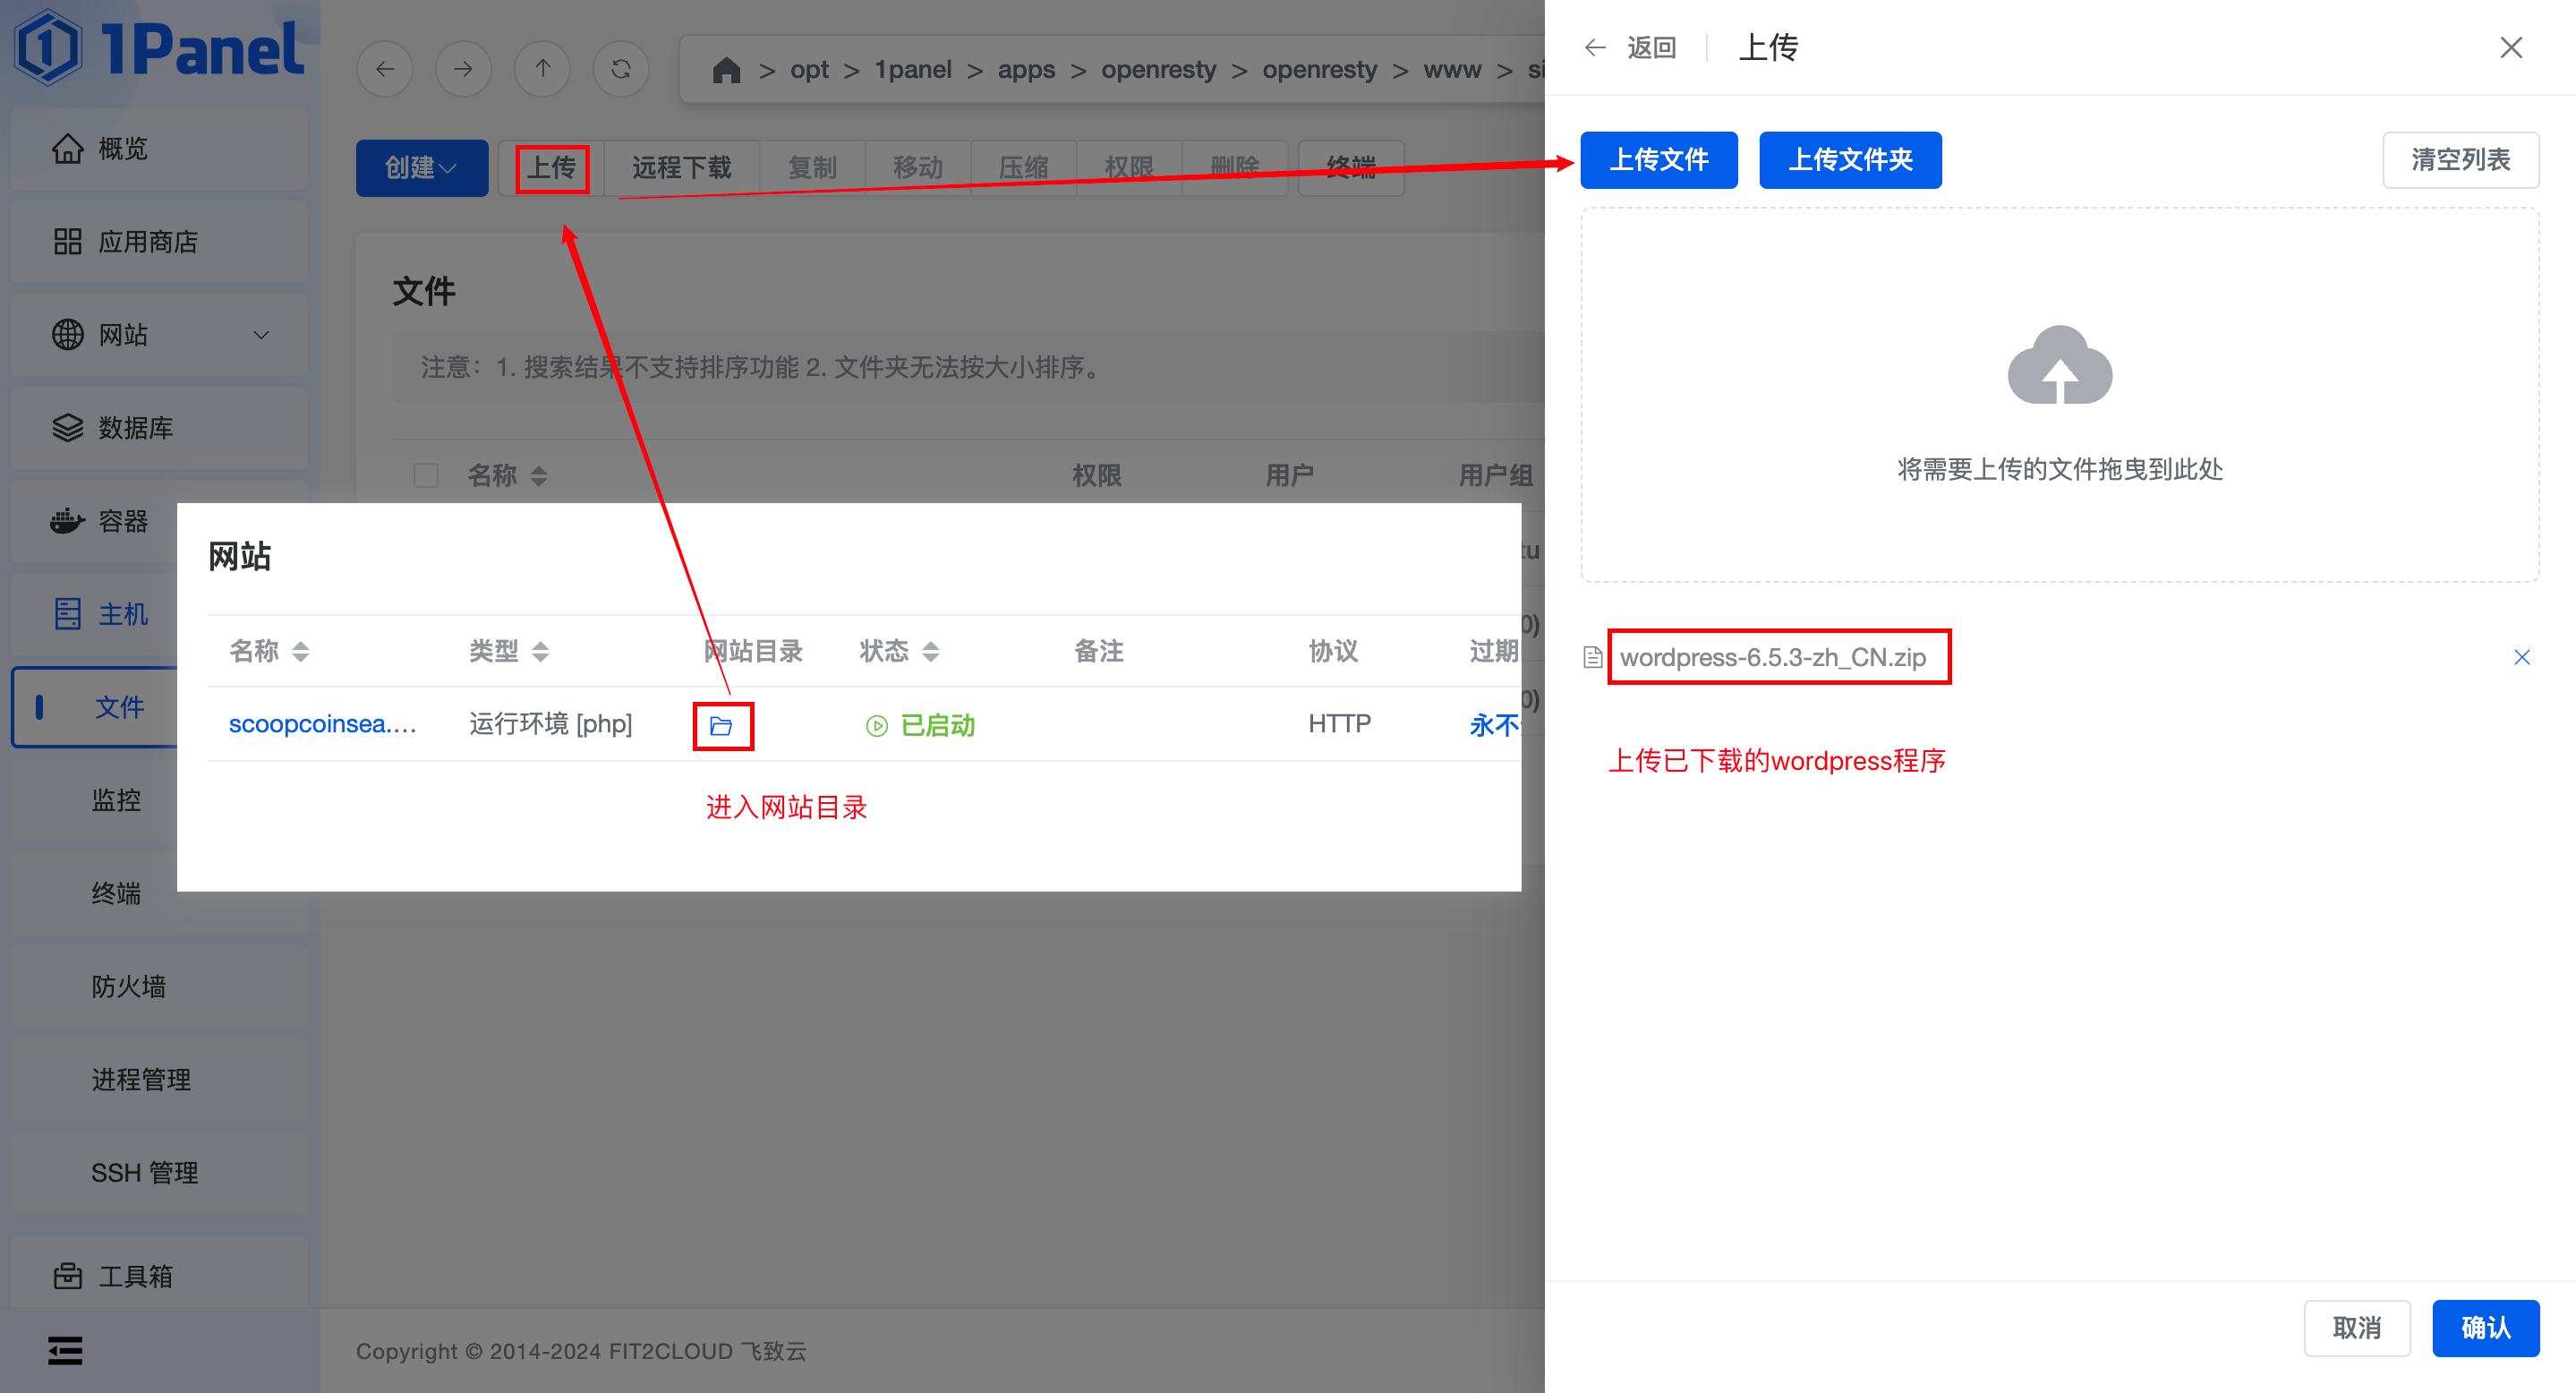Click home icon in path breadcrumb

726,70
